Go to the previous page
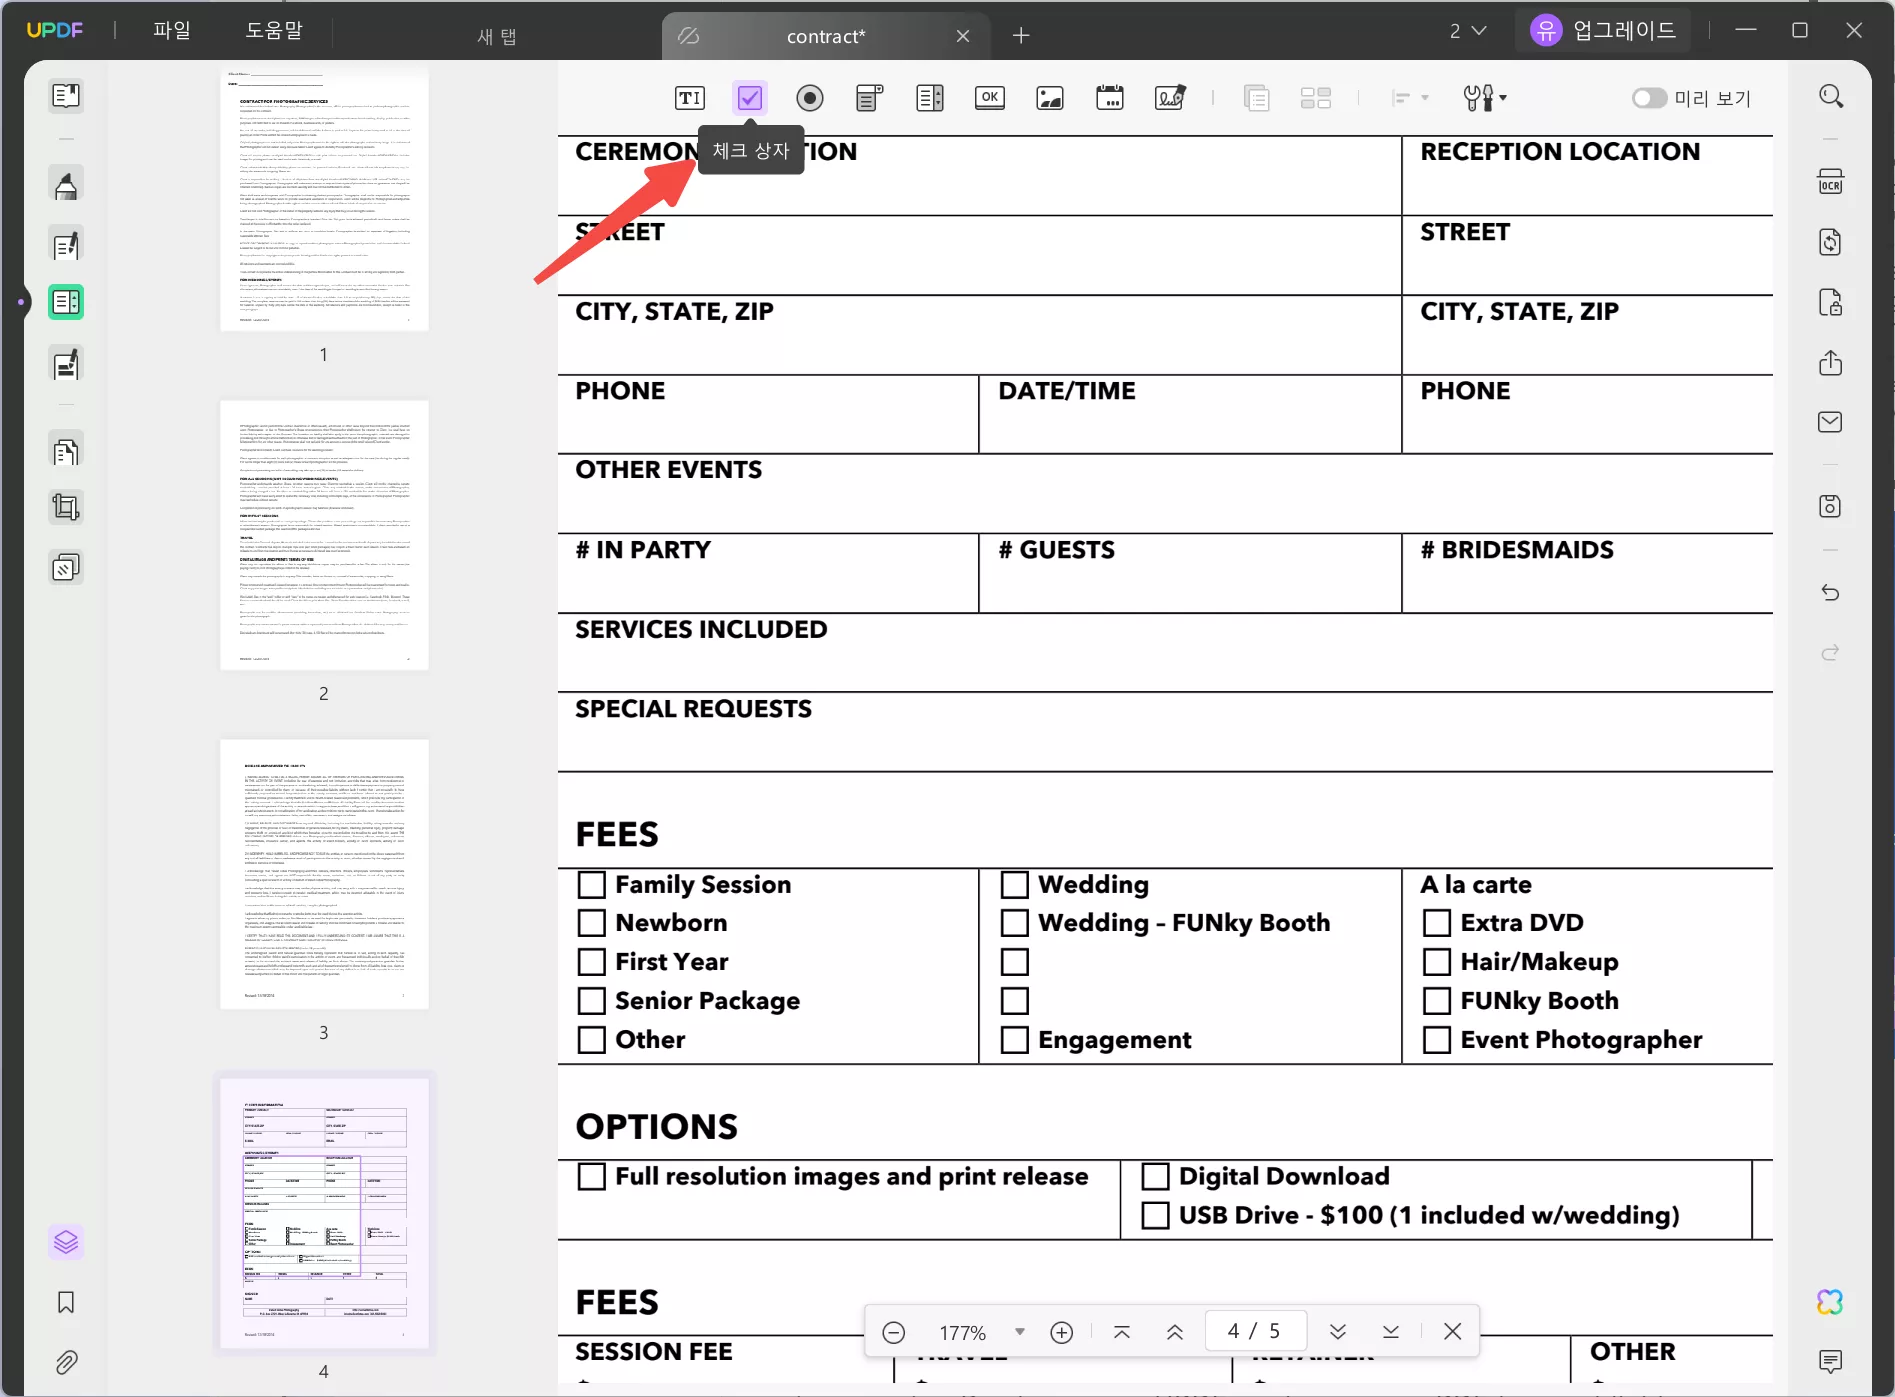This screenshot has width=1895, height=1397. (x=1175, y=1332)
